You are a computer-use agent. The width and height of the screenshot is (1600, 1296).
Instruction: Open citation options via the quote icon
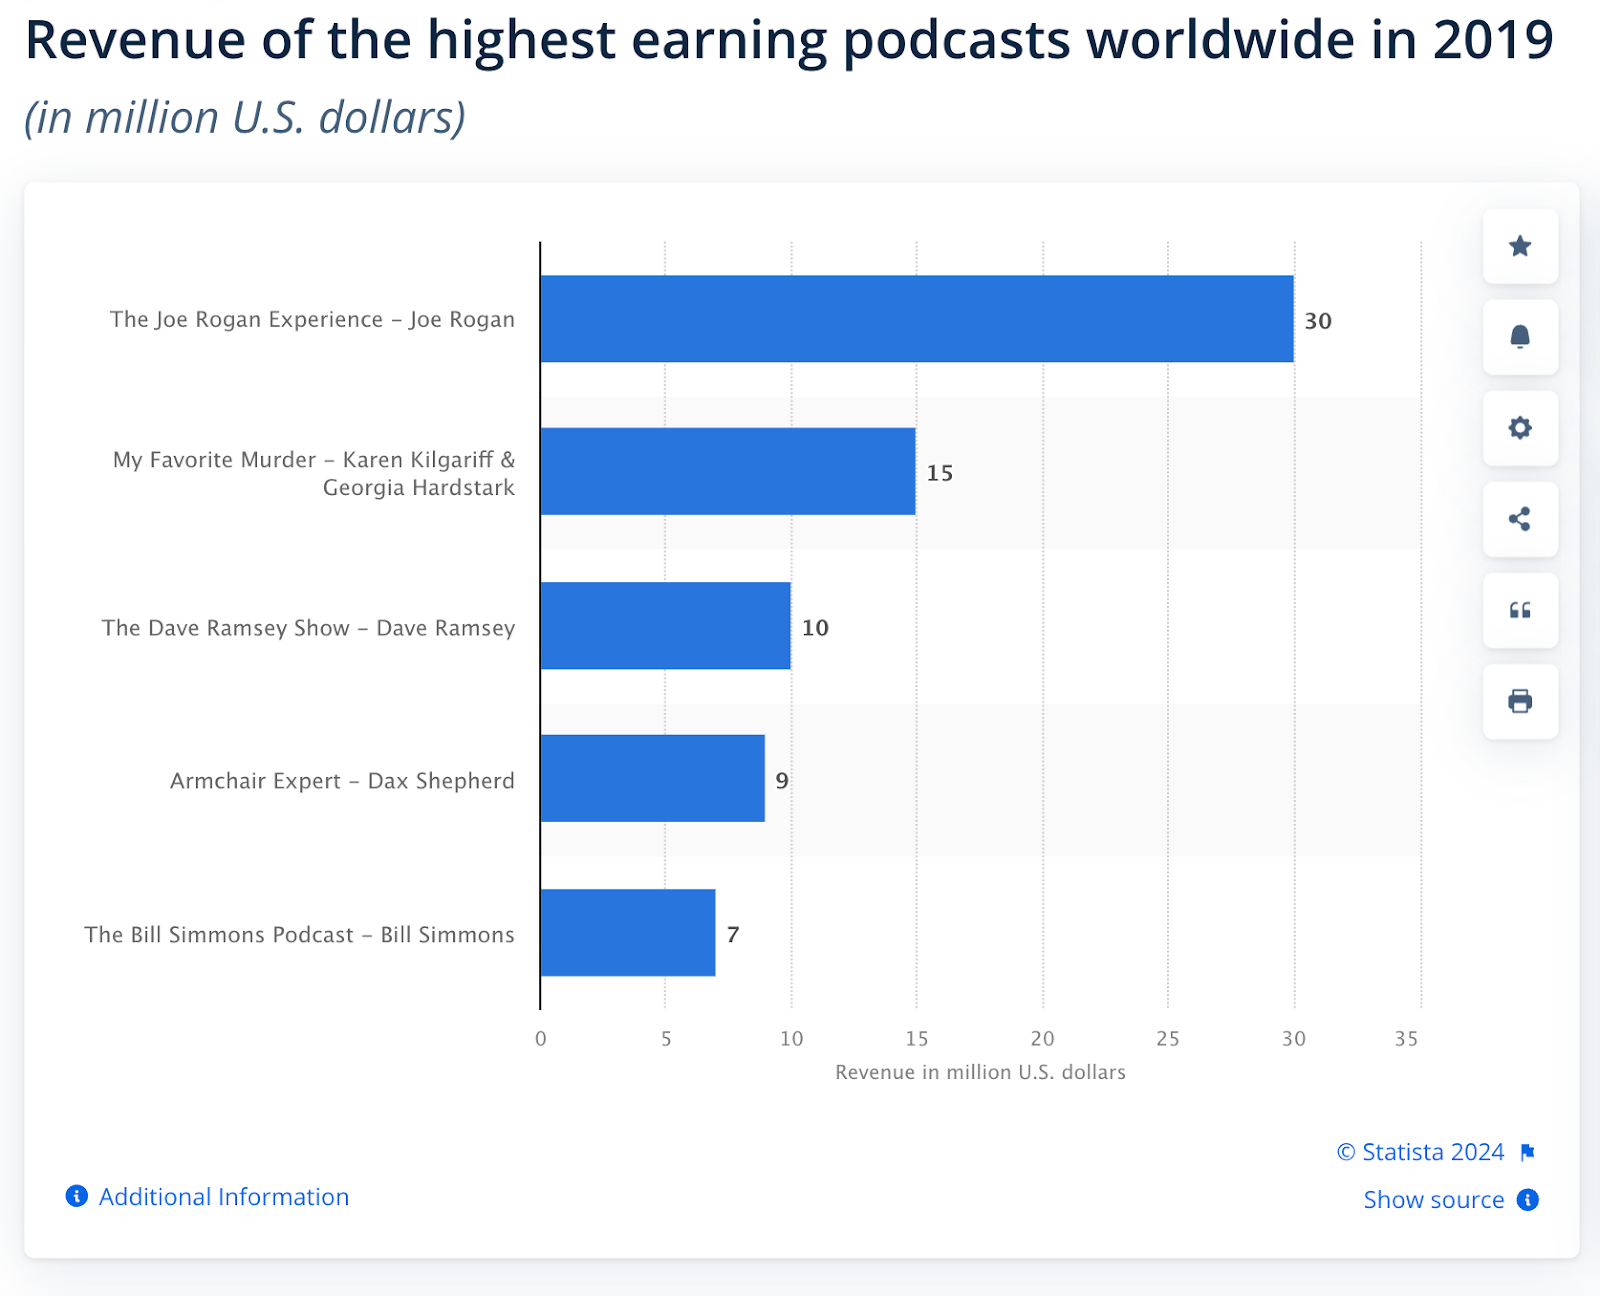click(x=1520, y=611)
